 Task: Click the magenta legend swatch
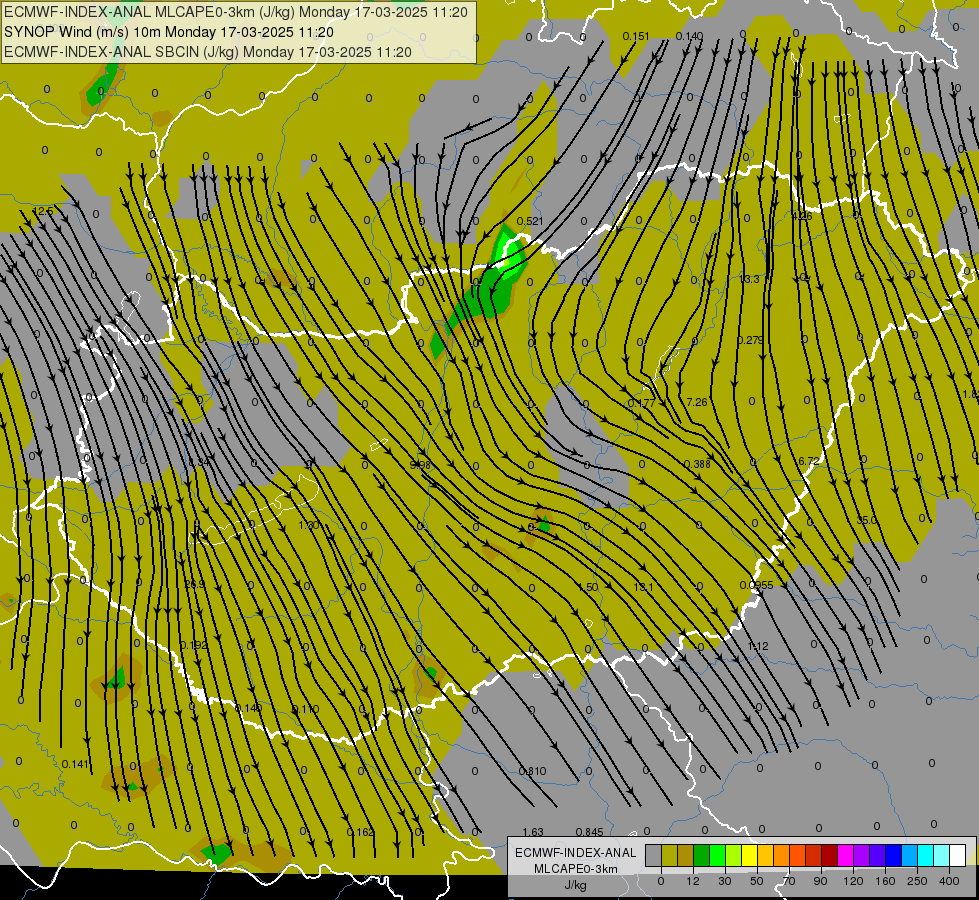(x=846, y=855)
